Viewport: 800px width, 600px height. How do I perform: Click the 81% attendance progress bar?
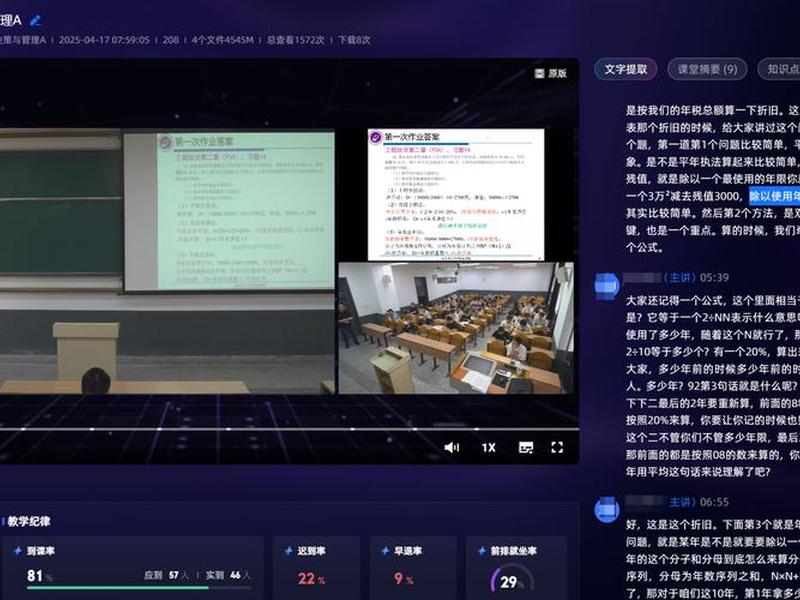coord(139,588)
